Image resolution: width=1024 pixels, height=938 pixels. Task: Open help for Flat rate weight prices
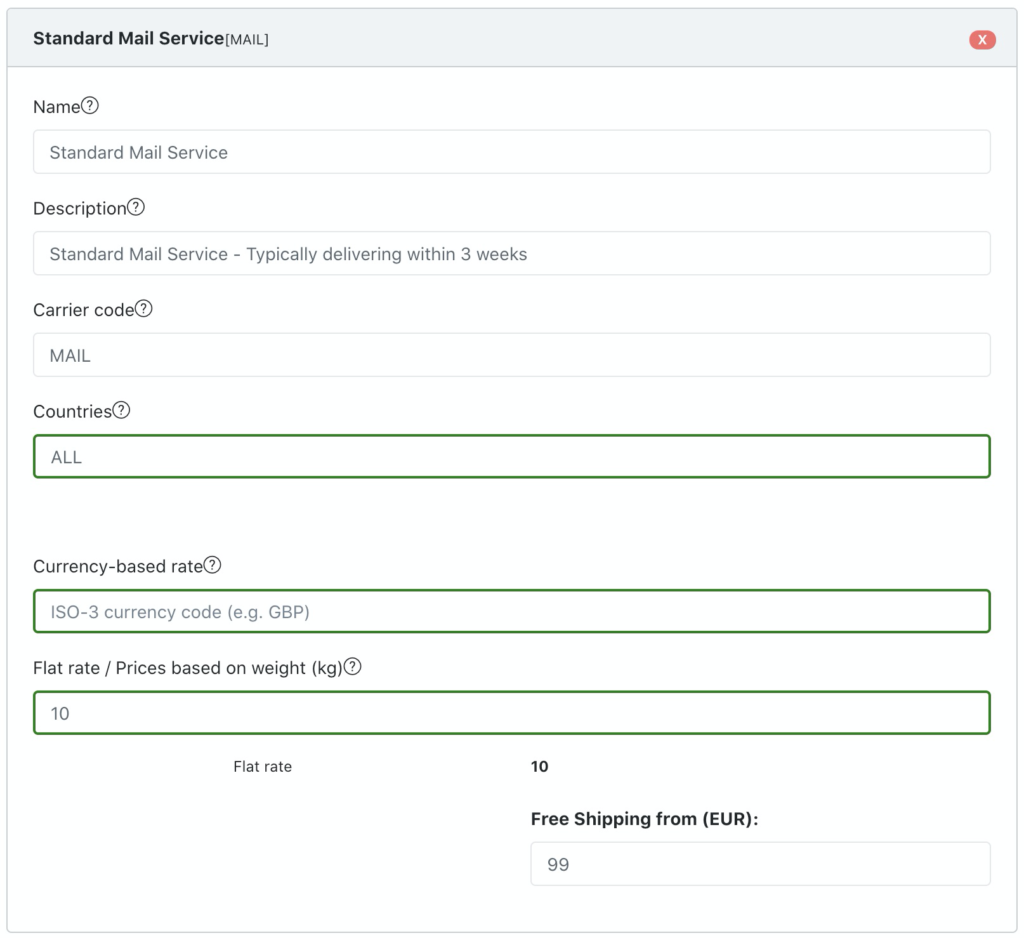coord(352,666)
